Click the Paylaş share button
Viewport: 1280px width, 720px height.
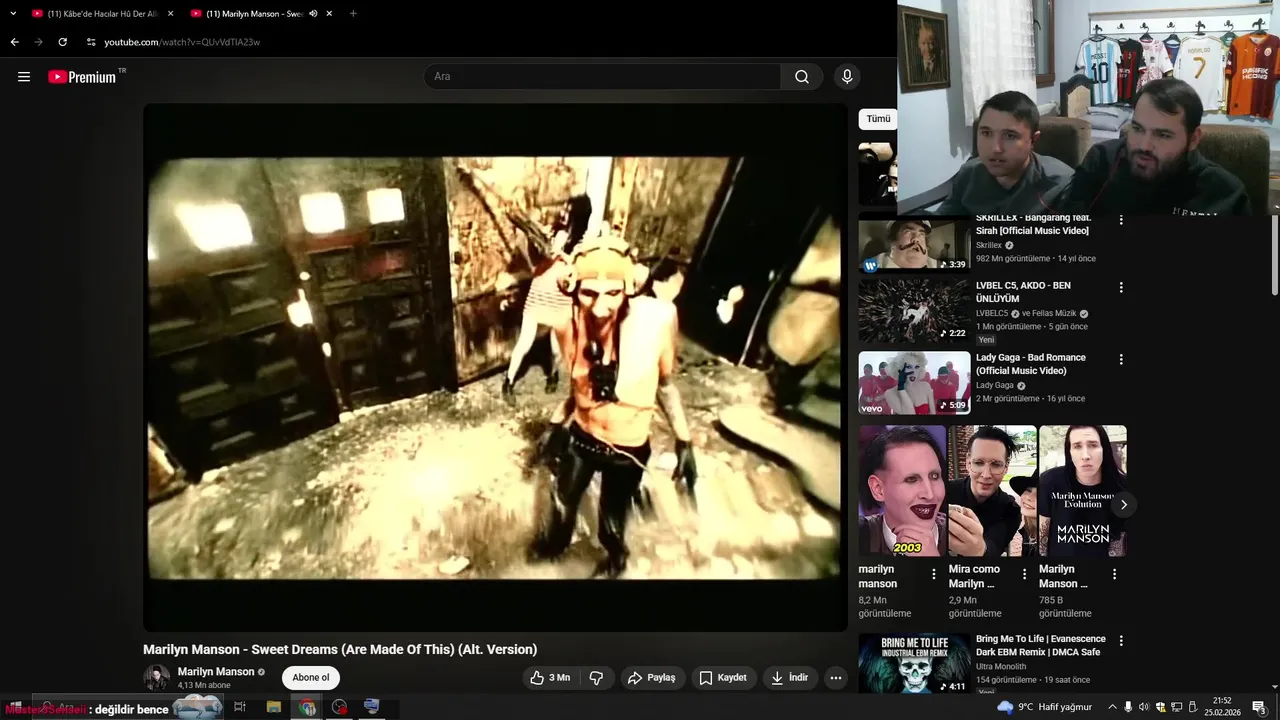point(652,677)
